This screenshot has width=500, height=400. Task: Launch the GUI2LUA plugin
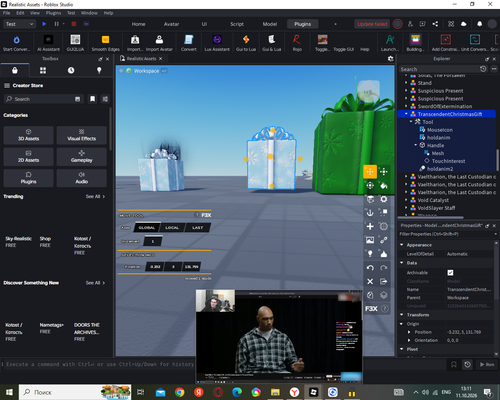tap(75, 43)
